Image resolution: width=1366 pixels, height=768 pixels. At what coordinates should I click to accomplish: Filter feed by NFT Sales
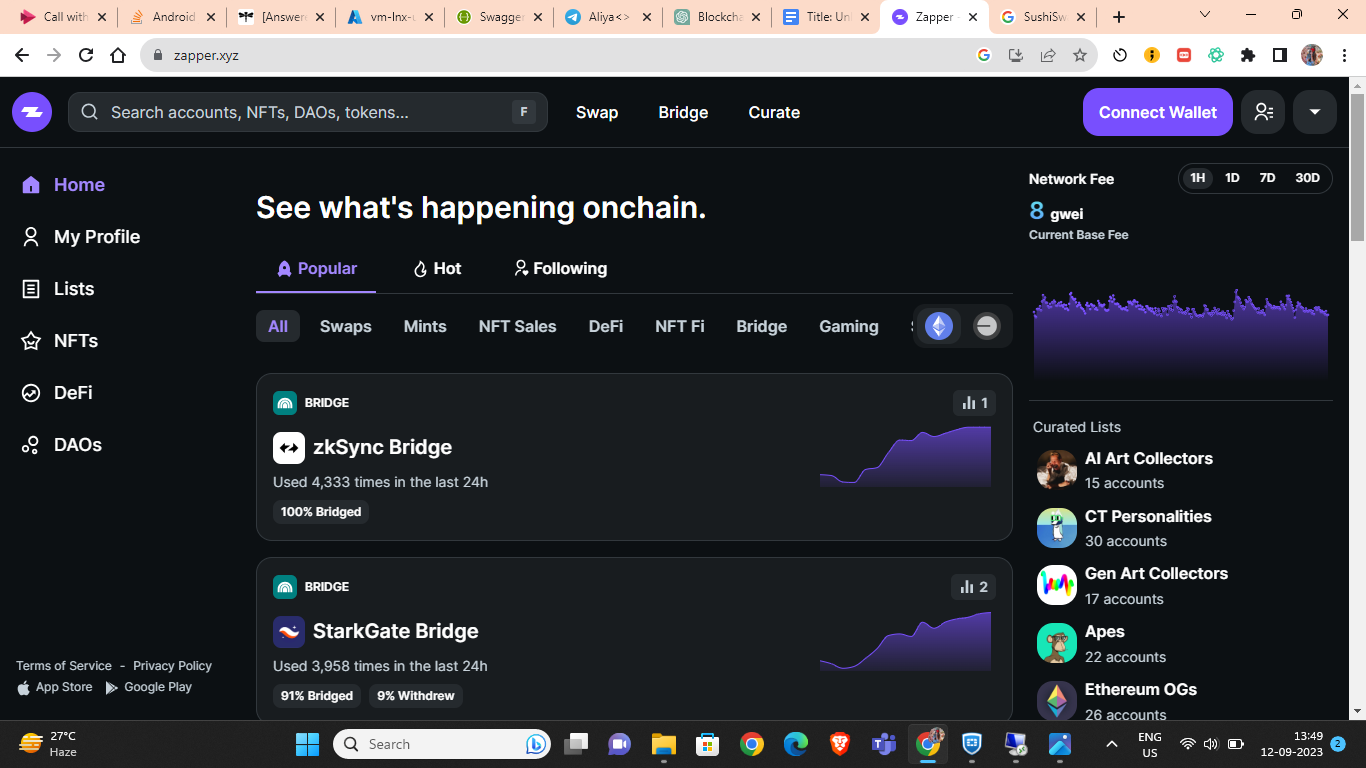tap(518, 326)
